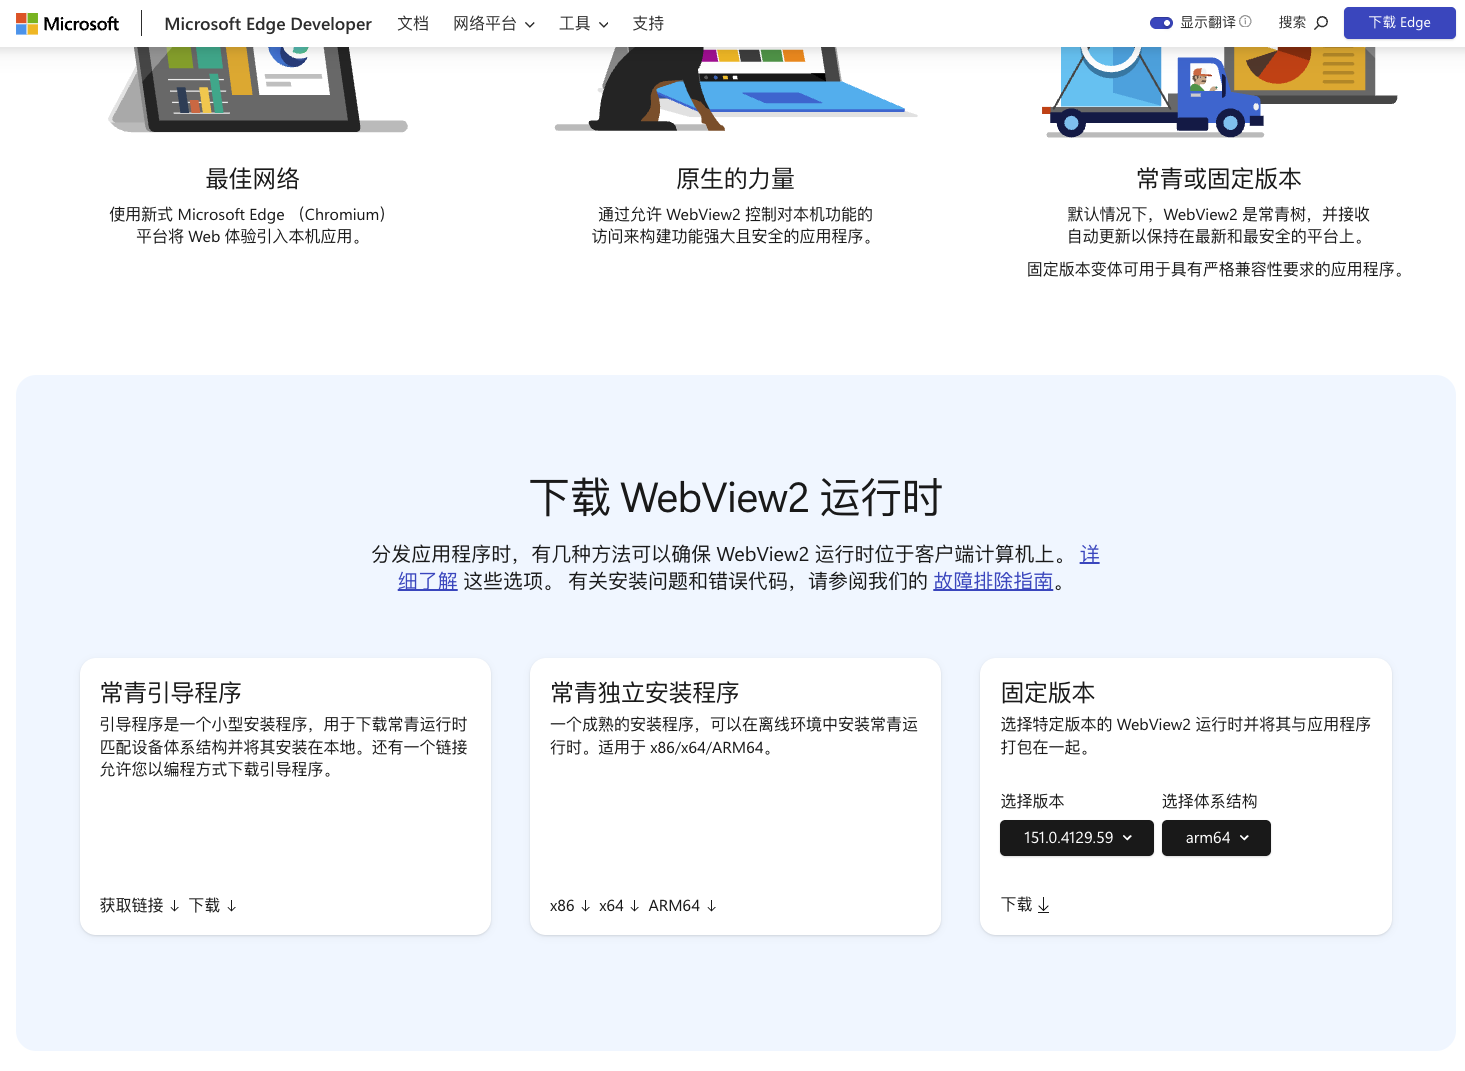Click the 选择版本 label
The height and width of the screenshot is (1071, 1465).
click(x=1033, y=801)
